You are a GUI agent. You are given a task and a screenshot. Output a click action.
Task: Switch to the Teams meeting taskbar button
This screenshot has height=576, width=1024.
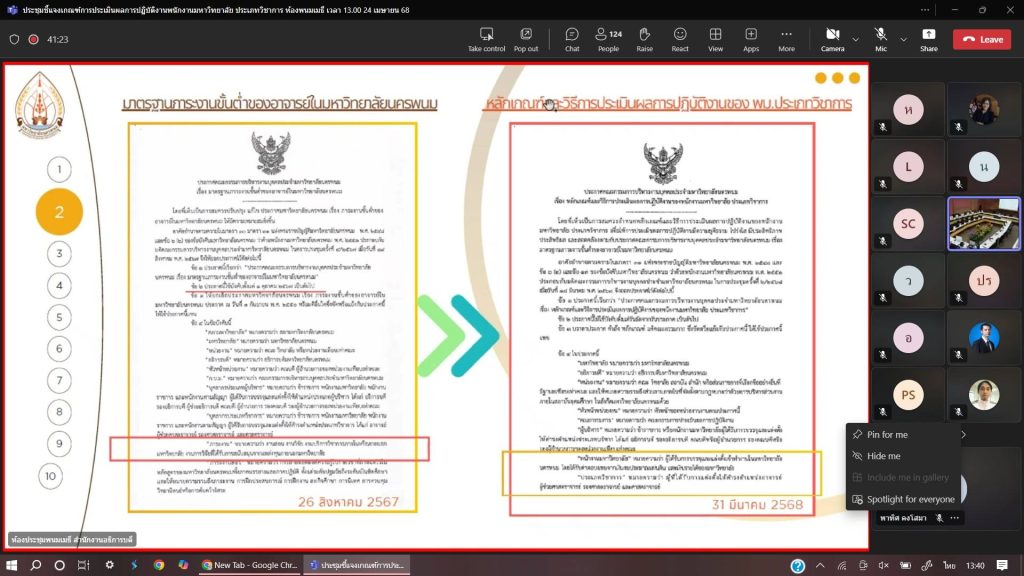click(357, 565)
